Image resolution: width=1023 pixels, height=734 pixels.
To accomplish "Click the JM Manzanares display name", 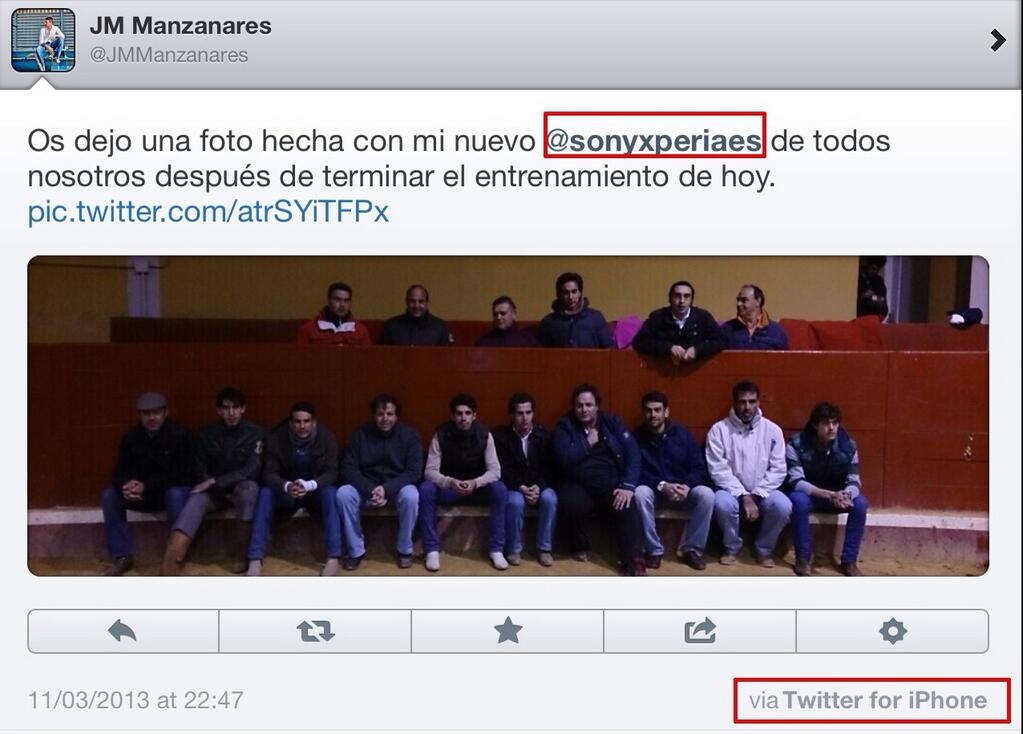I will point(181,26).
